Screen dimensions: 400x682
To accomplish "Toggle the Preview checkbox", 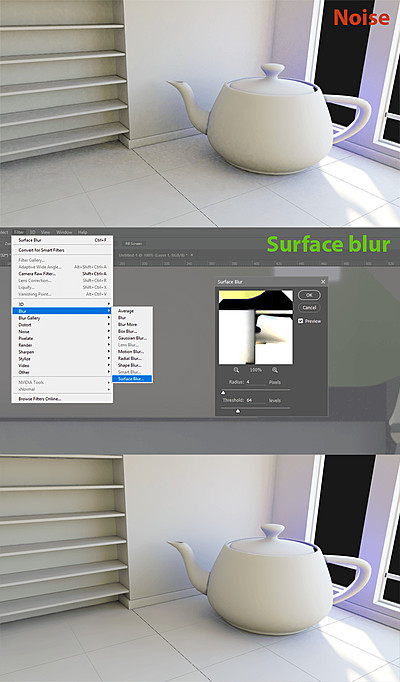I will pos(300,321).
